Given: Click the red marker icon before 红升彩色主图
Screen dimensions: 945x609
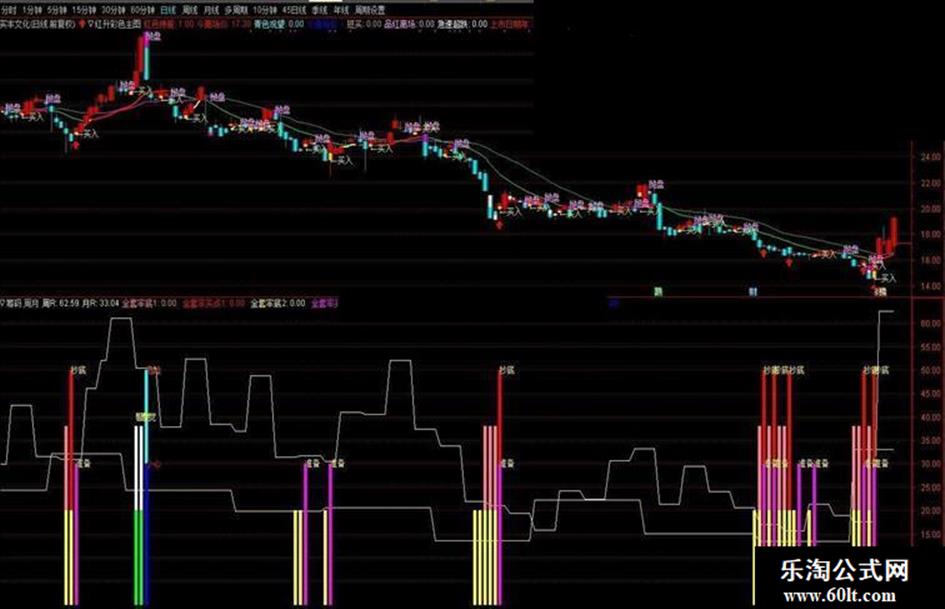Looking at the screenshot, I should point(82,25).
